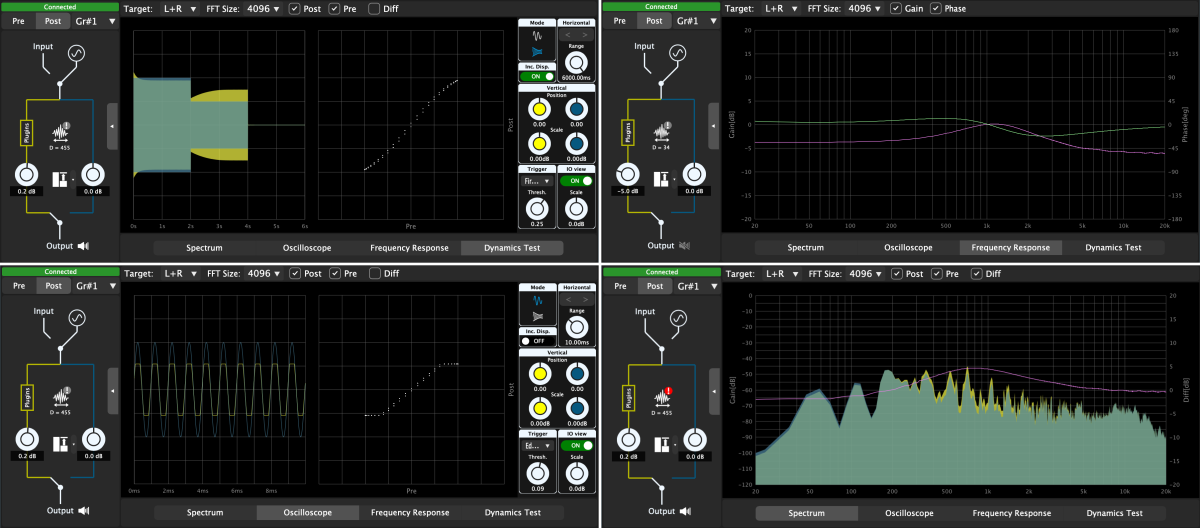This screenshot has width=1200, height=528.
Task: Select Dynamics Test tab in top-right panel
Action: pos(1112,247)
